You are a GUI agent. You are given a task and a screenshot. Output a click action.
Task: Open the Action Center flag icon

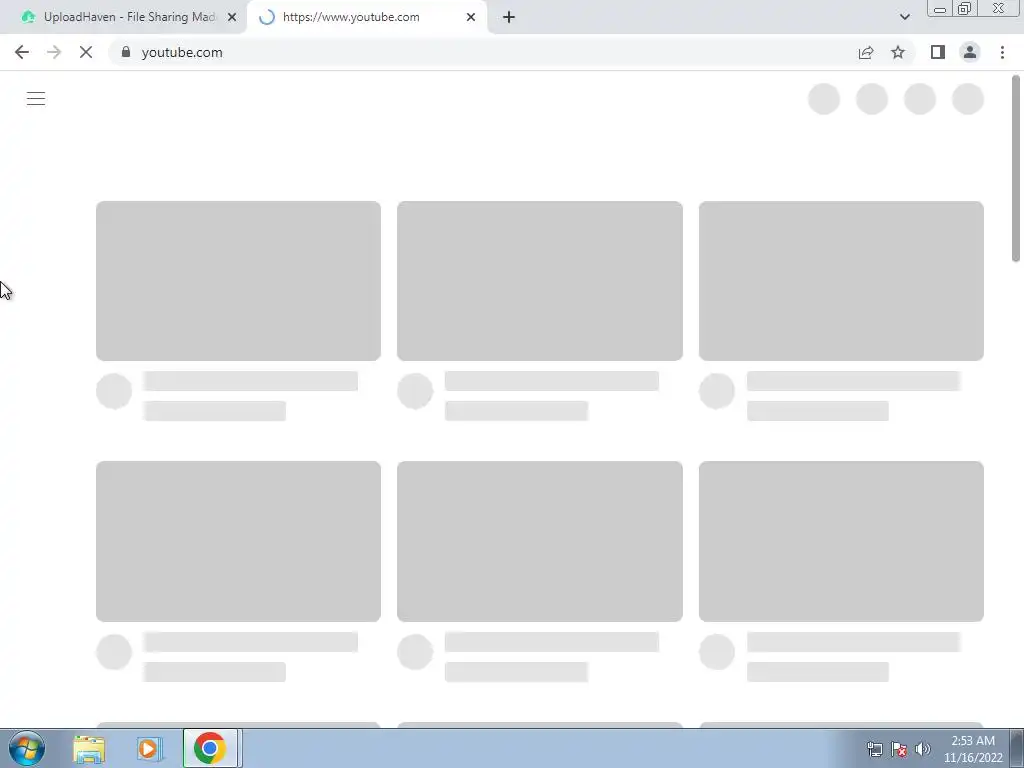coord(899,750)
